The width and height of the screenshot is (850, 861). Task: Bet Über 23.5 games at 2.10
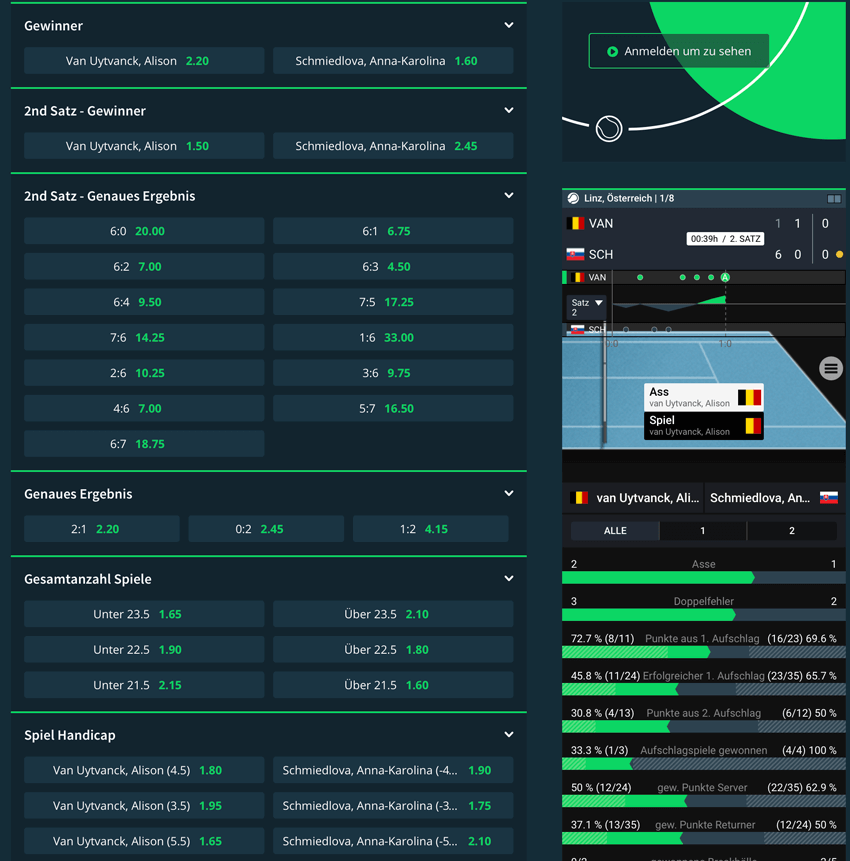click(393, 614)
